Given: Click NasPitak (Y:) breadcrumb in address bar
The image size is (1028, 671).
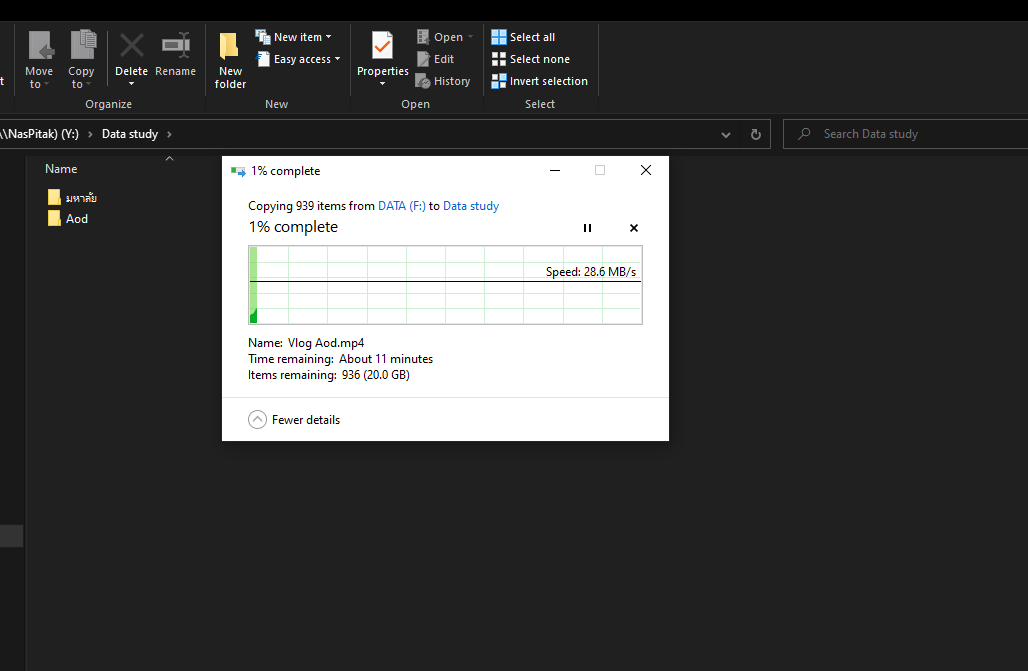Looking at the screenshot, I should (39, 134).
